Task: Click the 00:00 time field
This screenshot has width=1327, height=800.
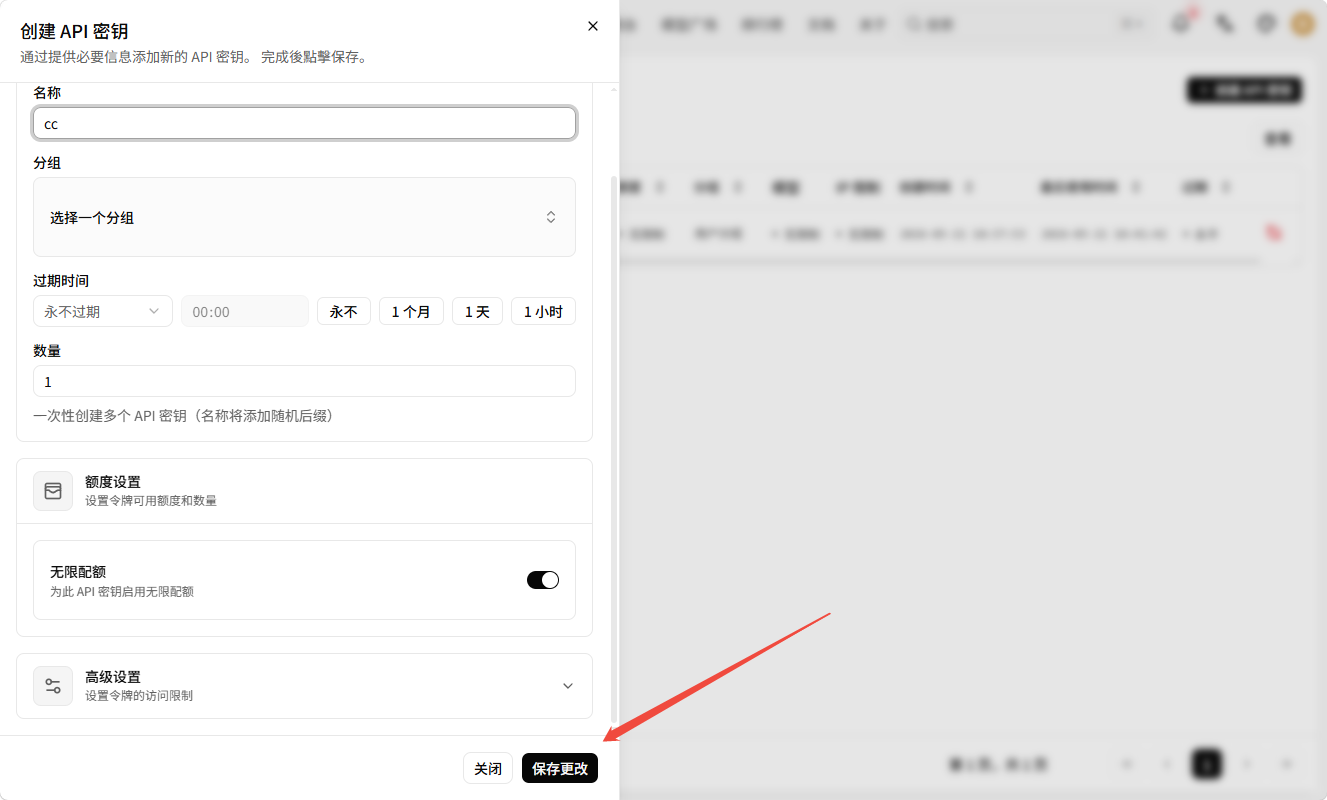Action: click(245, 311)
